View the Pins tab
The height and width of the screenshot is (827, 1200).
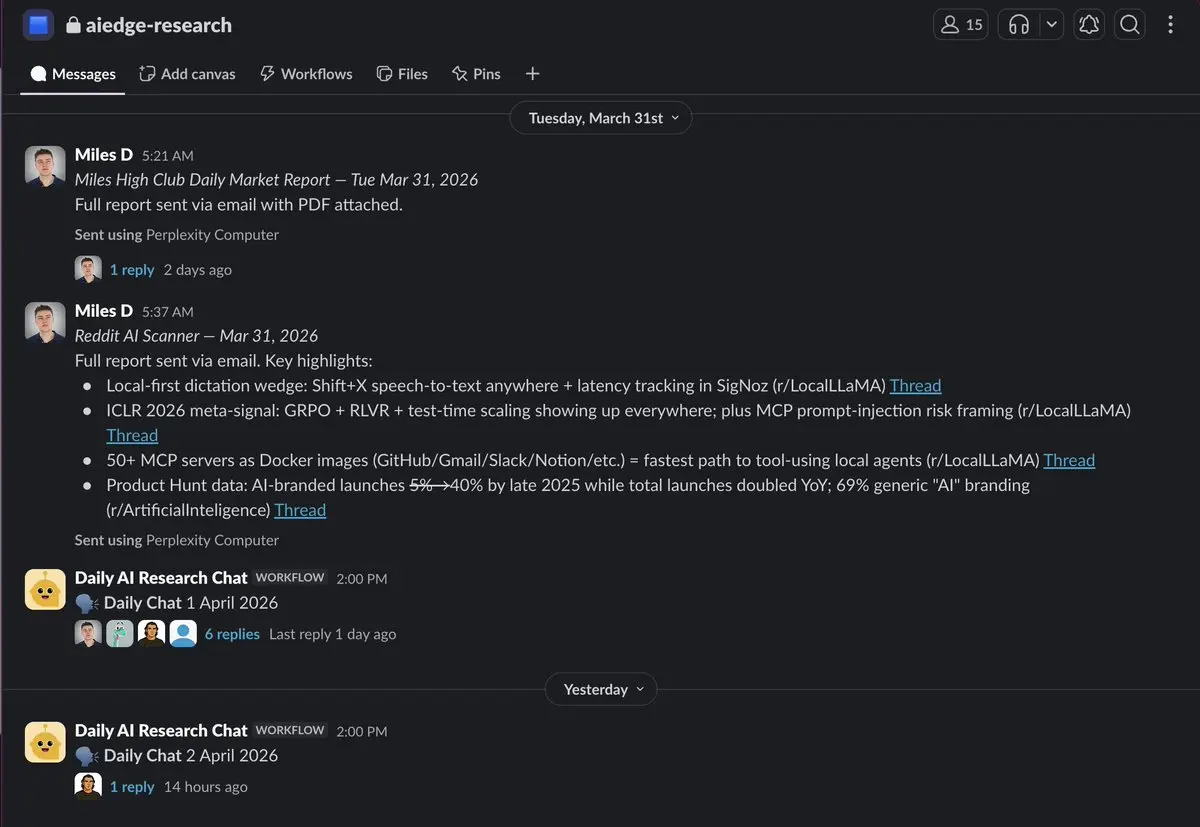click(476, 74)
